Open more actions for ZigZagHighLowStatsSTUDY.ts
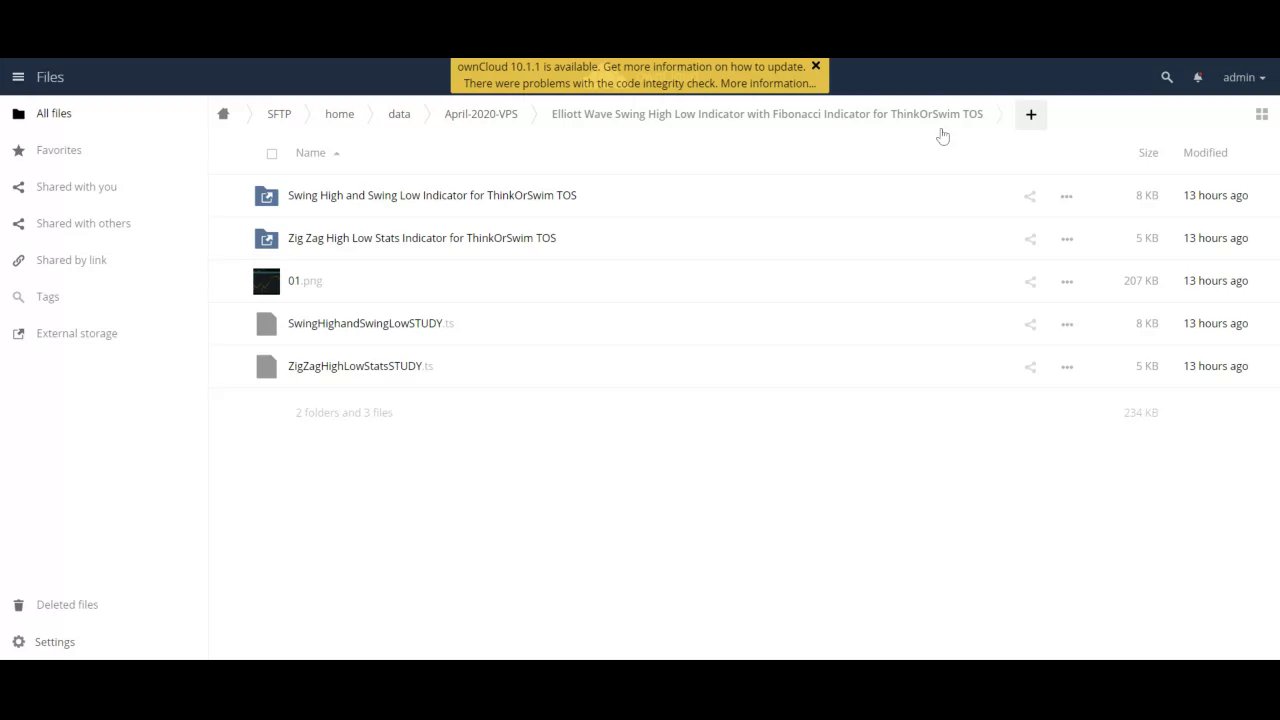This screenshot has width=1280, height=720. pos(1066,367)
